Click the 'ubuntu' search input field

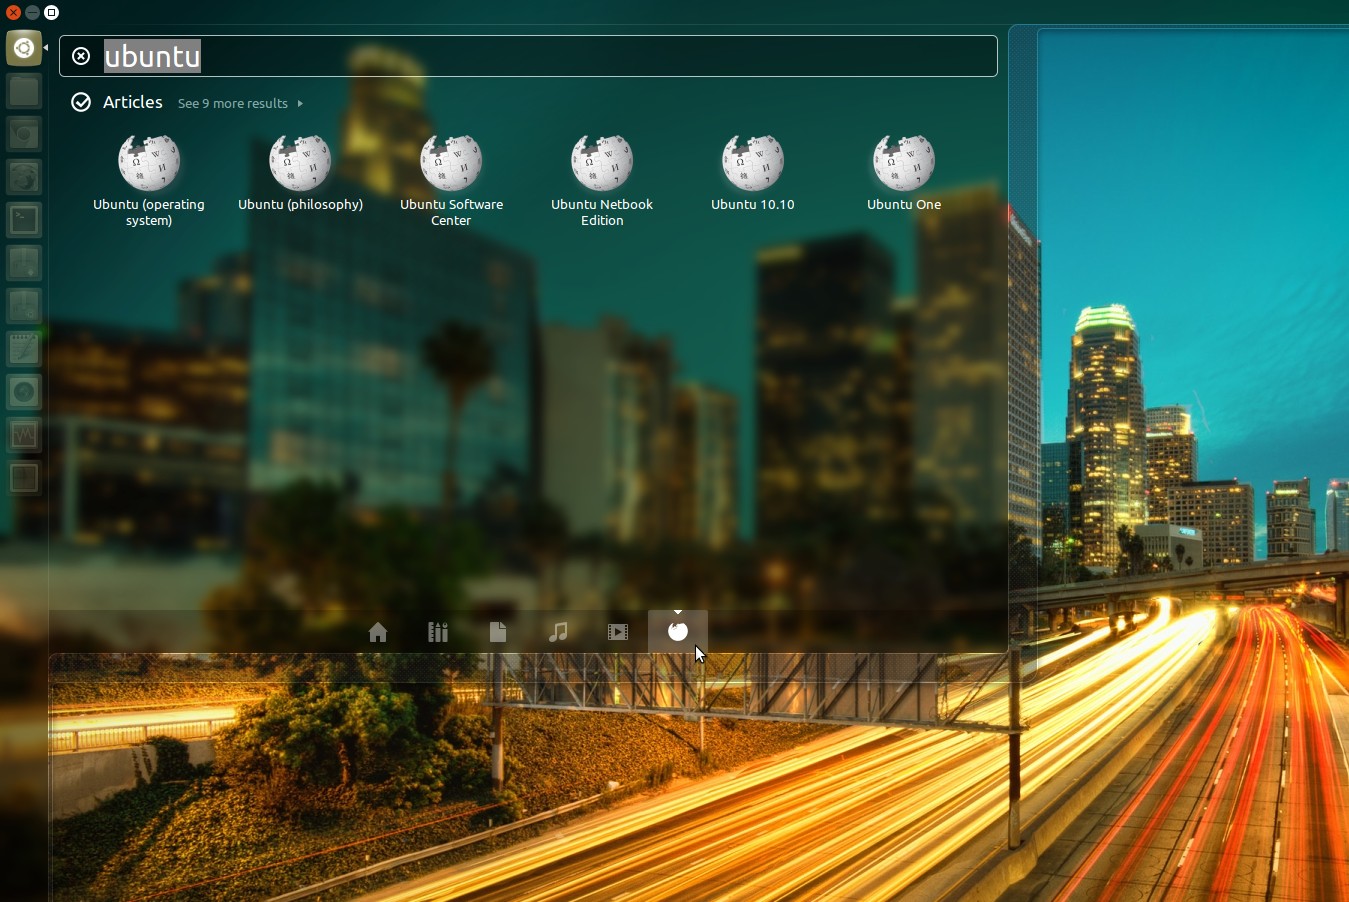coord(528,56)
